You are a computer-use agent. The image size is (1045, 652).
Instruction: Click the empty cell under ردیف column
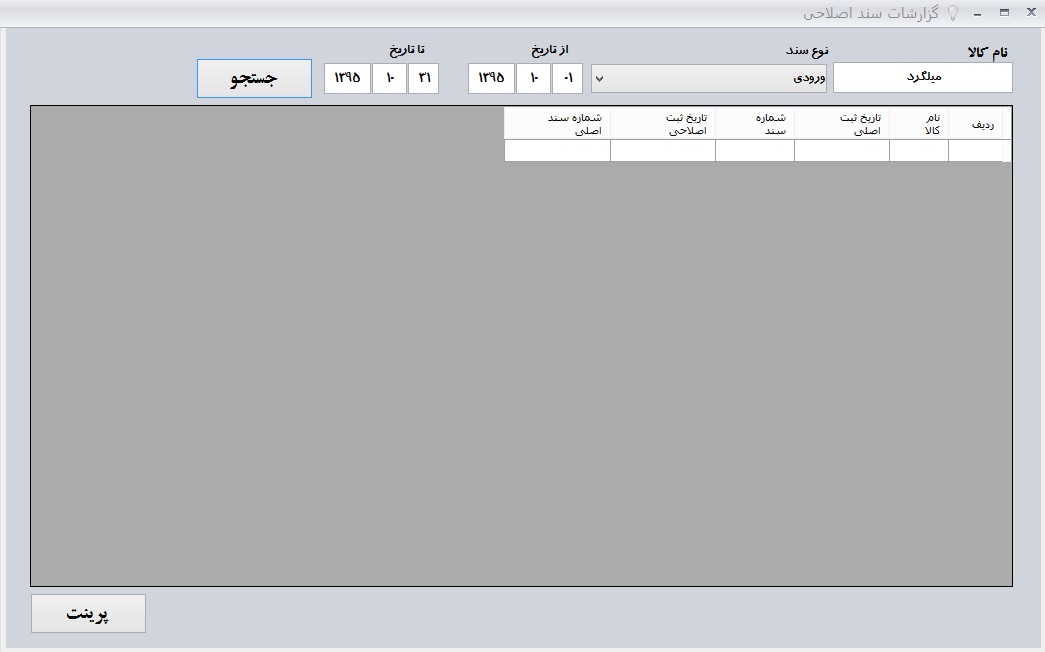pyautogui.click(x=975, y=151)
